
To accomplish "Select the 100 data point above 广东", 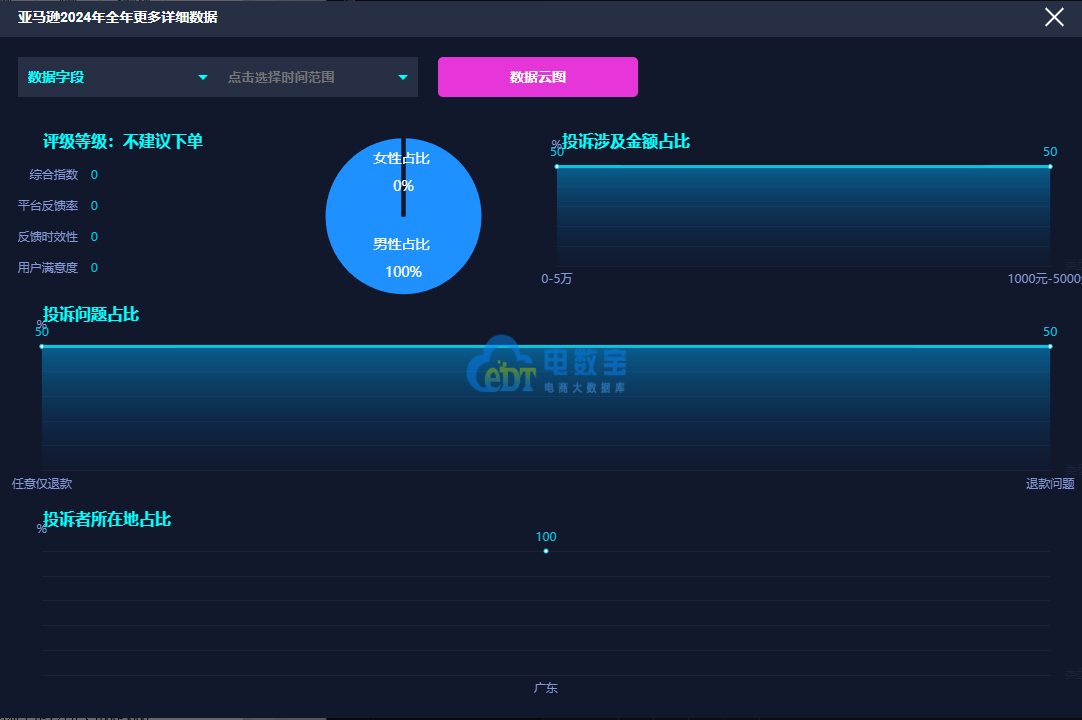I will pyautogui.click(x=546, y=551).
